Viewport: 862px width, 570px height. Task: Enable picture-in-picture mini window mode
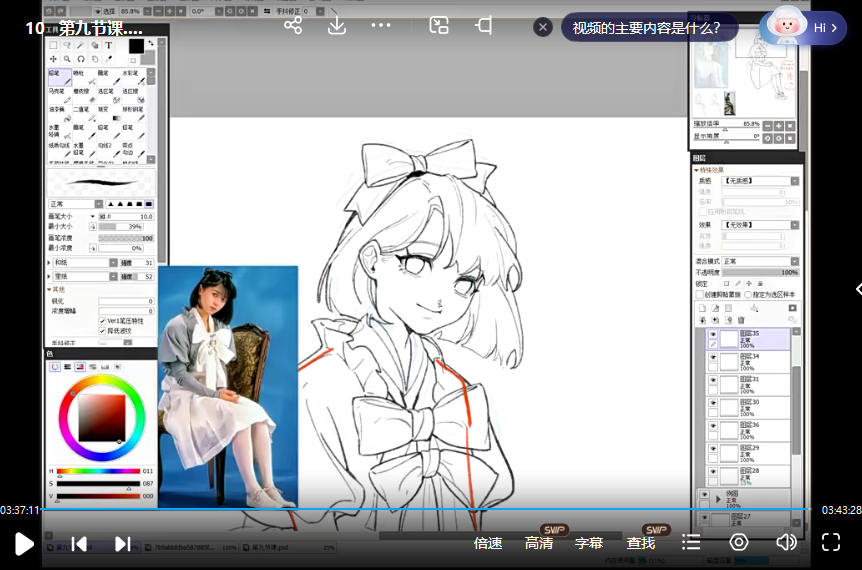click(439, 26)
